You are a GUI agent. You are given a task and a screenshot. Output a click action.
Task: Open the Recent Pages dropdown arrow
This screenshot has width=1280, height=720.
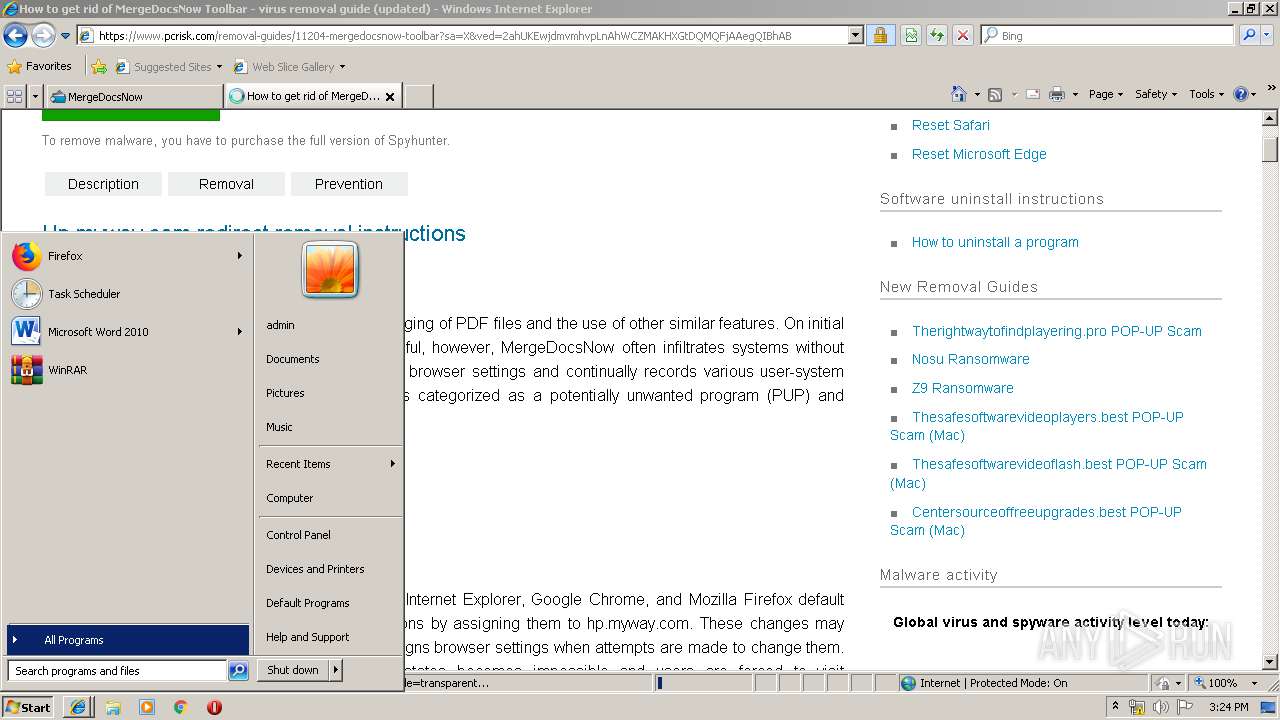(66, 36)
